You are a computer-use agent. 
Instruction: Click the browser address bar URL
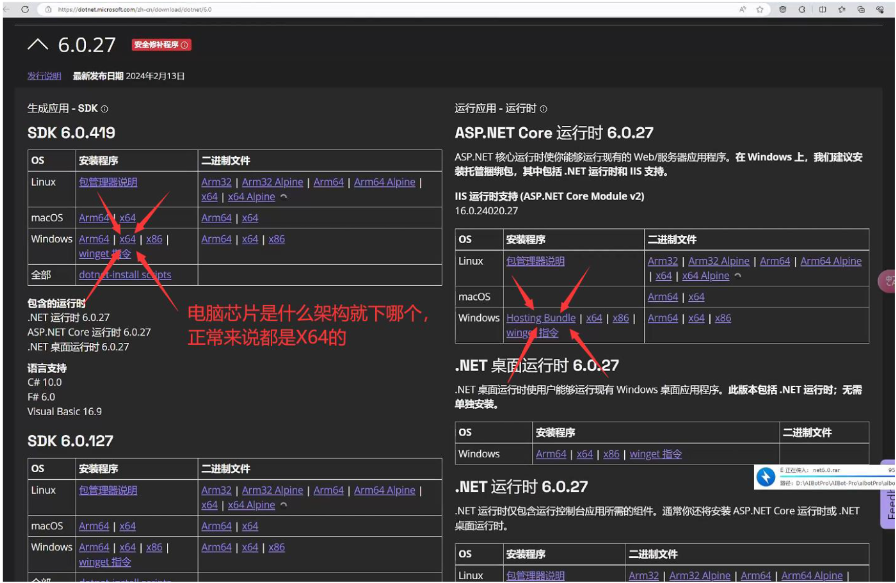140,8
